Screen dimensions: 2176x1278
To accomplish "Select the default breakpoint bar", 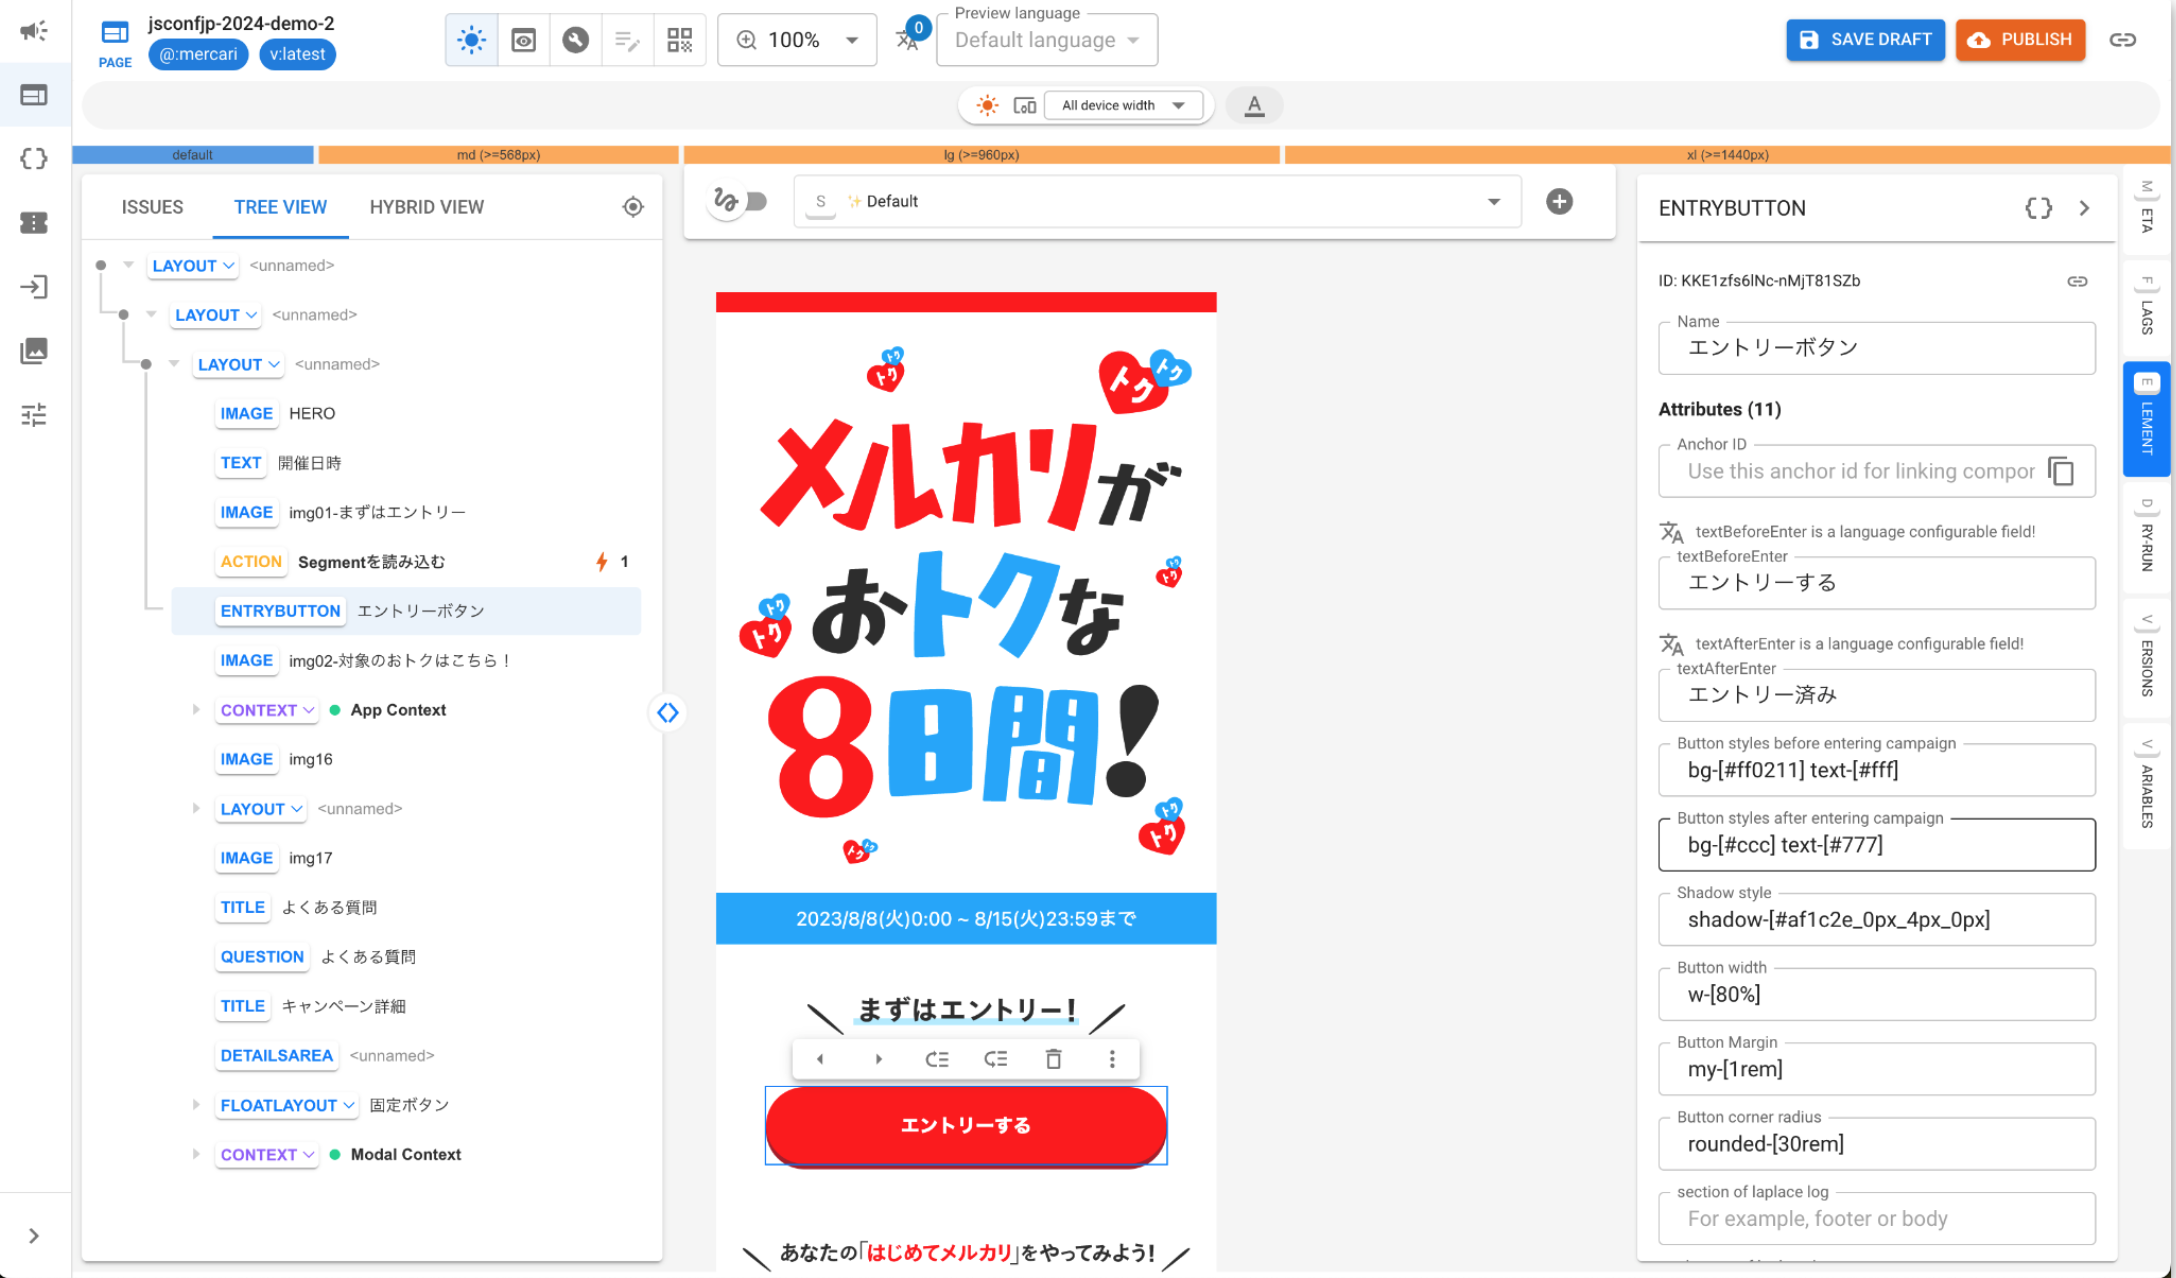I will (x=192, y=155).
